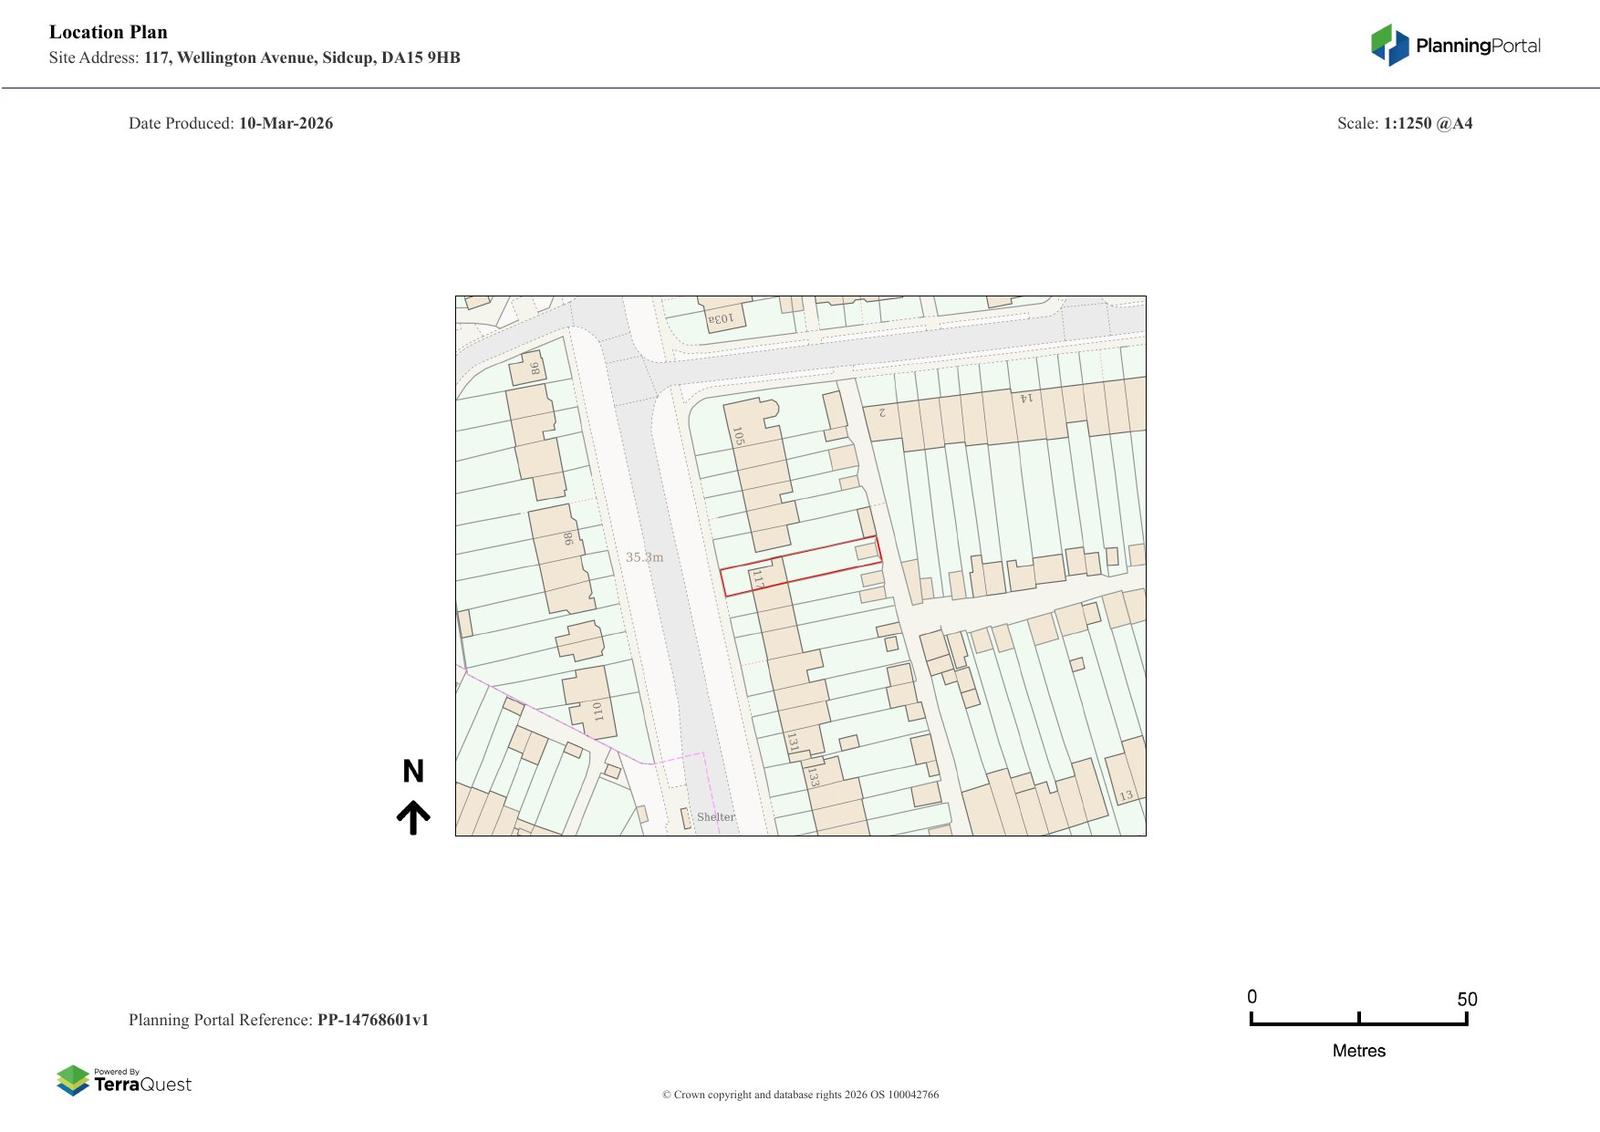Select building number 105 on map
Screen dimensions: 1600x1132
[x=739, y=436]
